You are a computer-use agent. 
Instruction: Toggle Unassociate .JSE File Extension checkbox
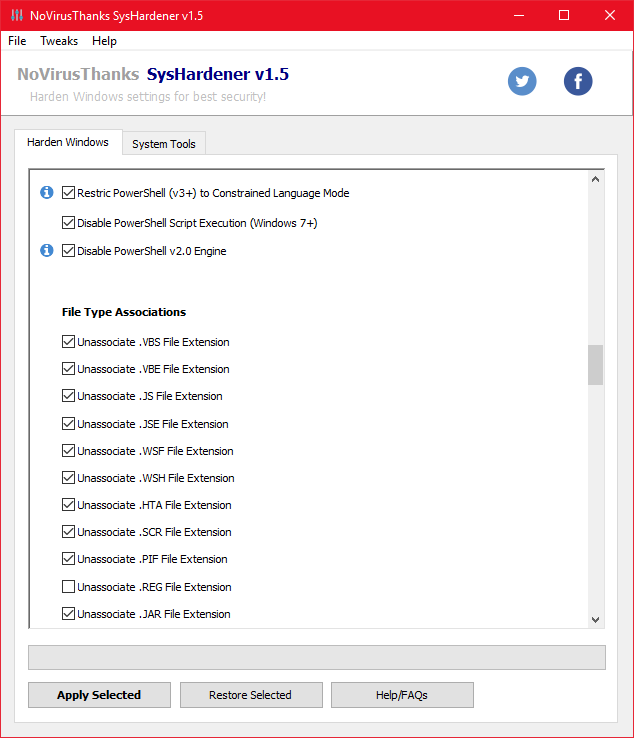click(68, 424)
